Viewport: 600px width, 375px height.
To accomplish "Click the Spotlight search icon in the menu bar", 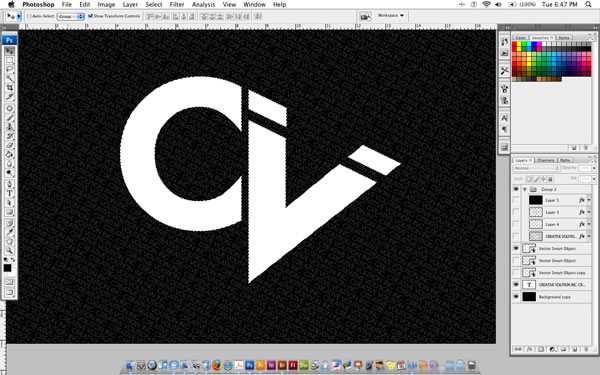I will click(588, 5).
